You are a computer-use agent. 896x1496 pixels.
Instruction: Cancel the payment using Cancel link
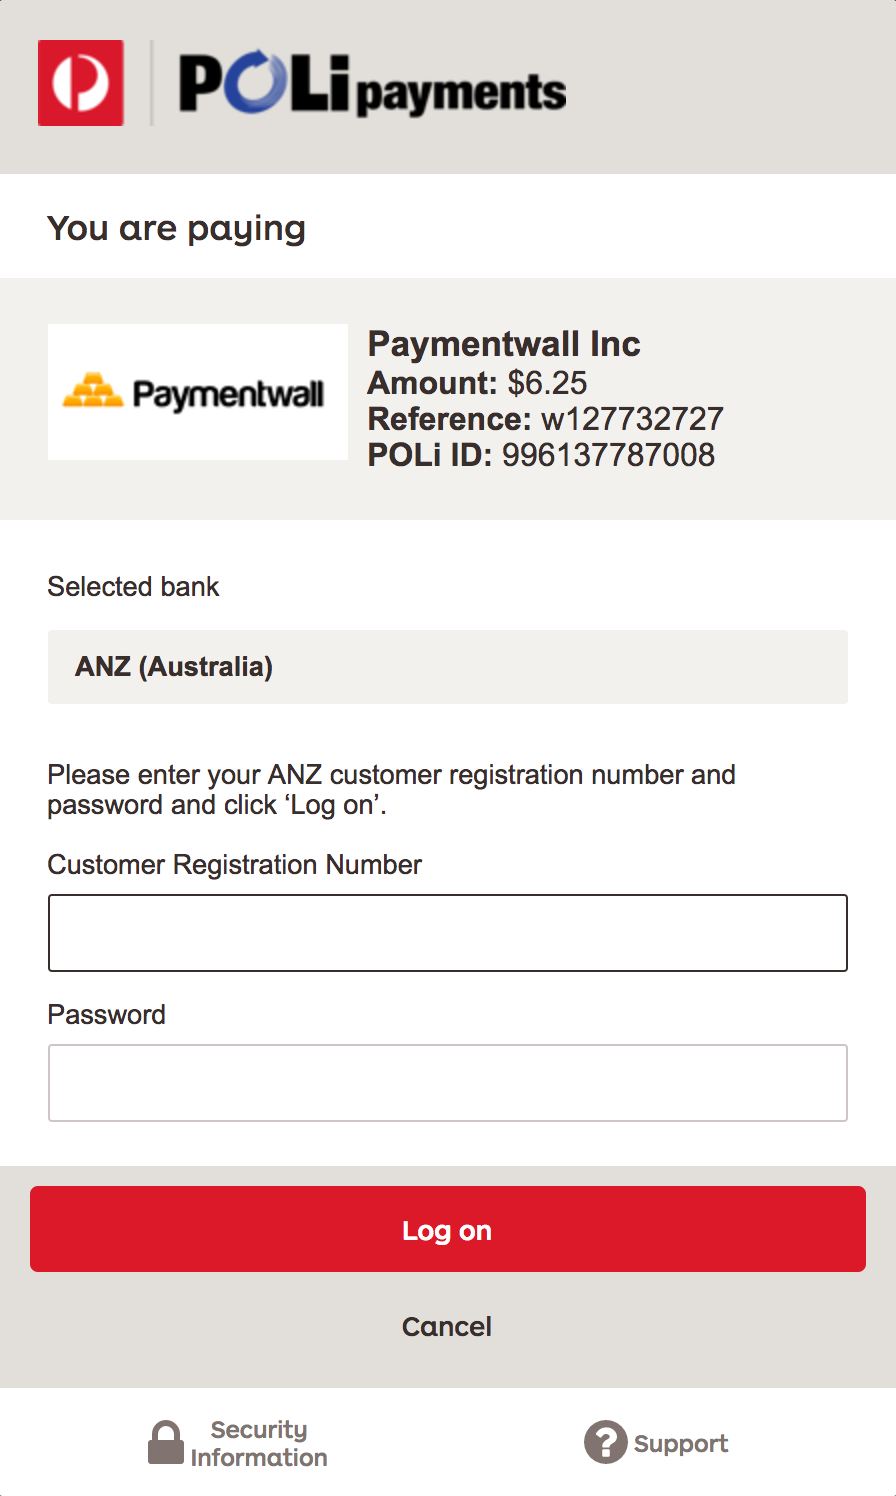[447, 1326]
